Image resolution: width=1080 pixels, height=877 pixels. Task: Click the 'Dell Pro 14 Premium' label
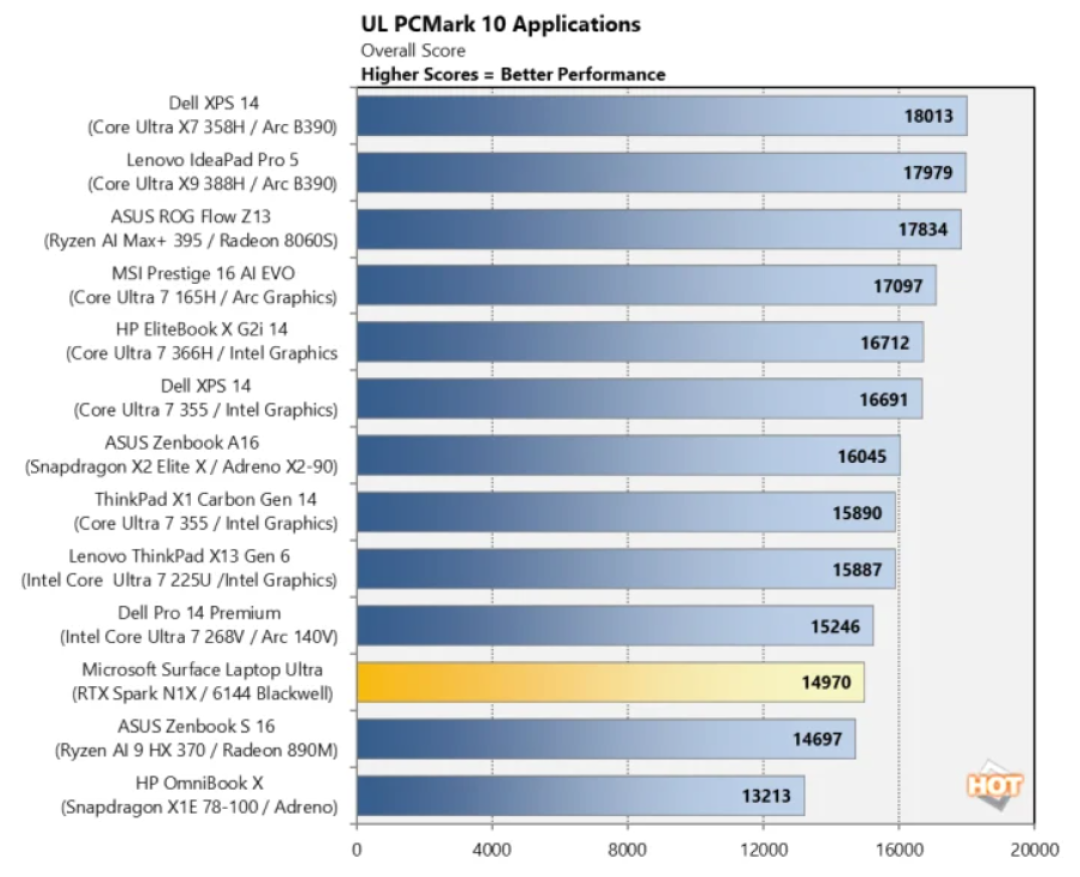click(x=200, y=613)
